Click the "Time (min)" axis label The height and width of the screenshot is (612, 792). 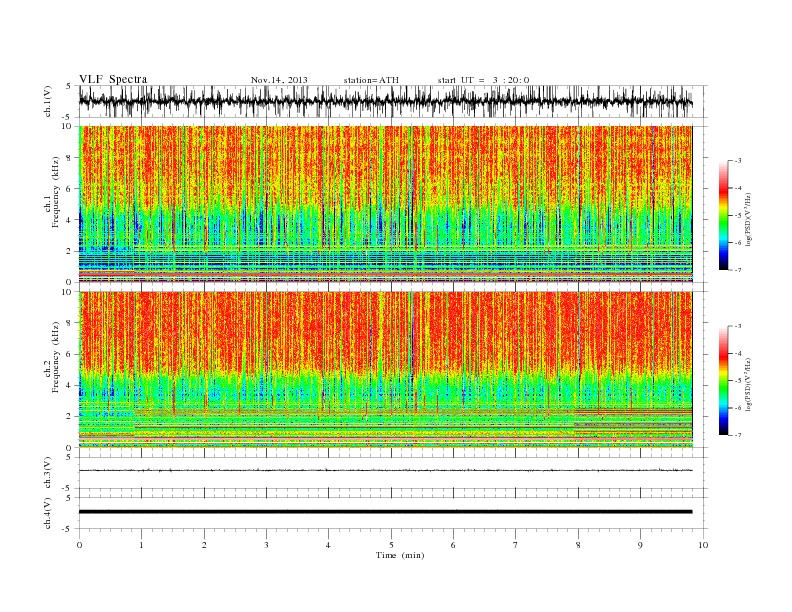pos(400,555)
